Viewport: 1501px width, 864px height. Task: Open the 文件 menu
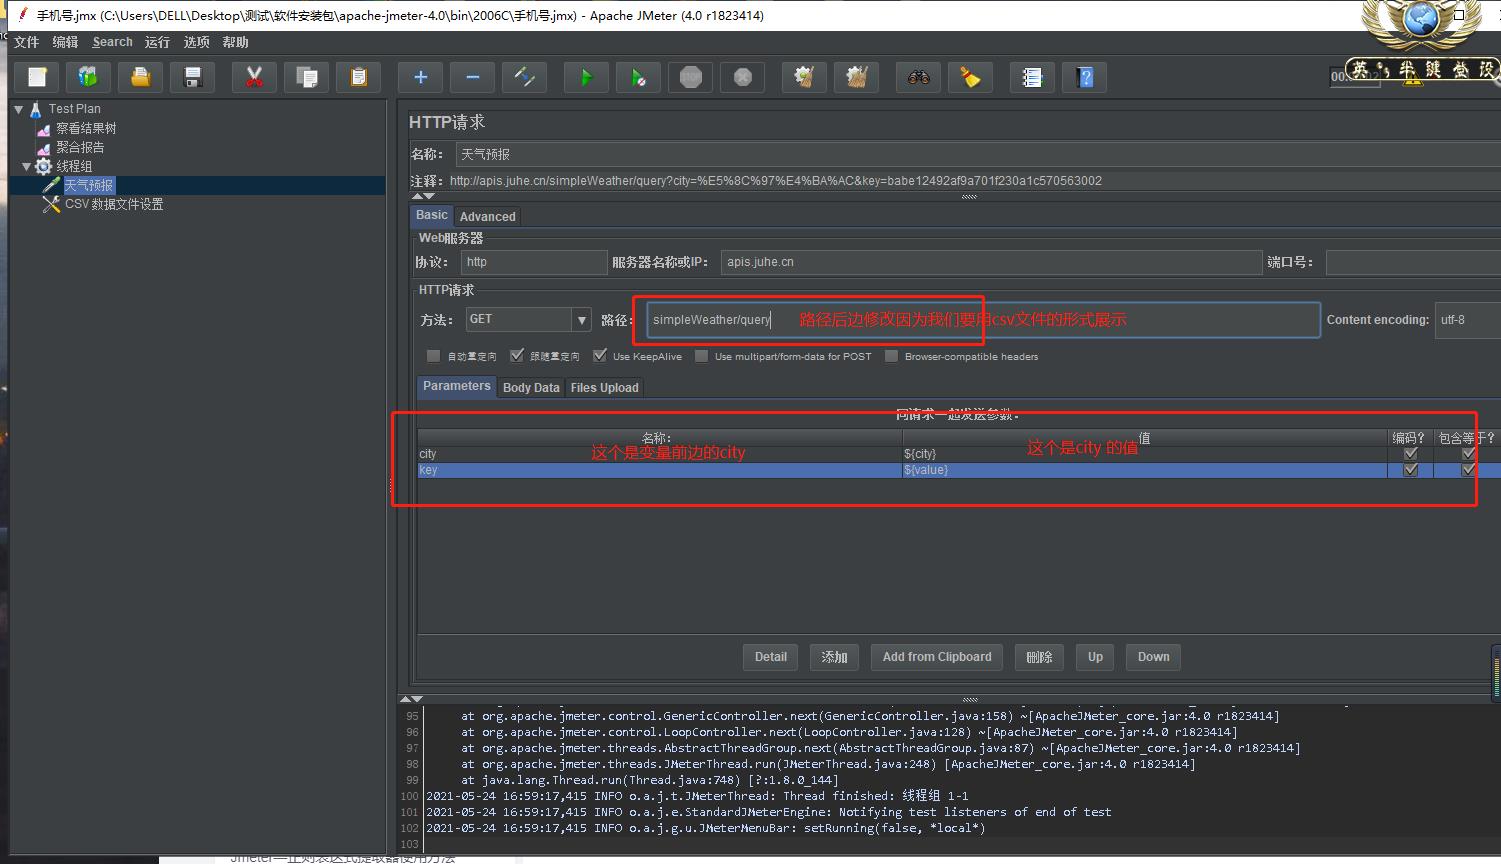pyautogui.click(x=26, y=42)
